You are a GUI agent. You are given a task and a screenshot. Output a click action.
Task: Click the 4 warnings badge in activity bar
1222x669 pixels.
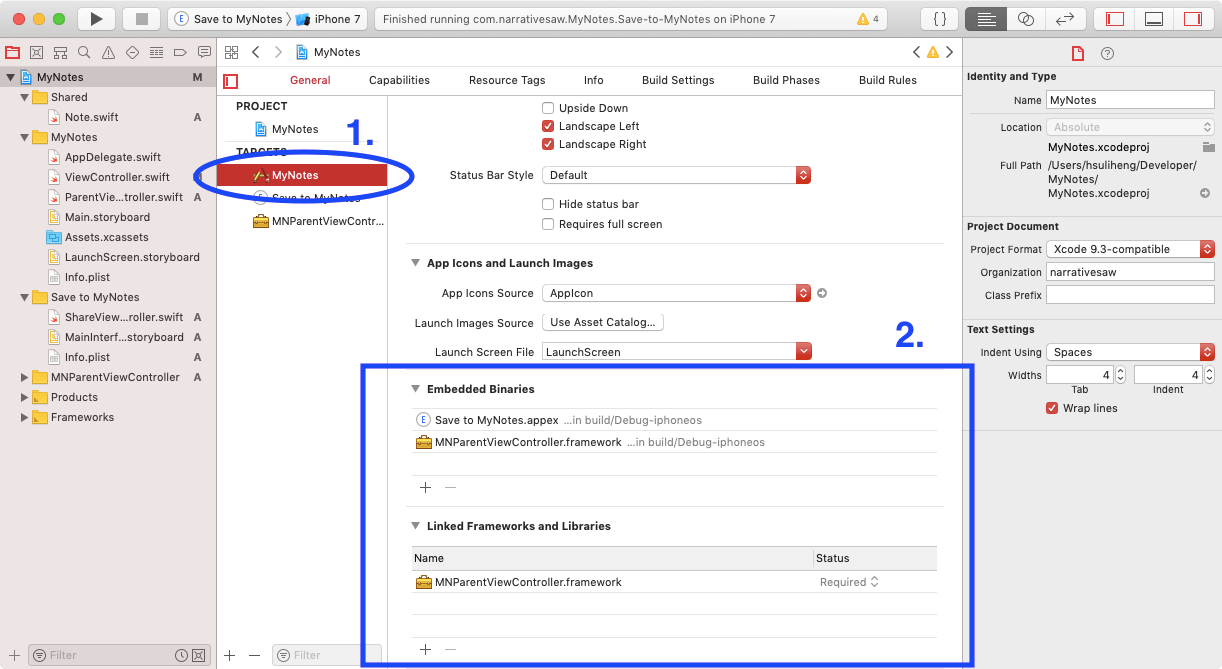tap(868, 19)
